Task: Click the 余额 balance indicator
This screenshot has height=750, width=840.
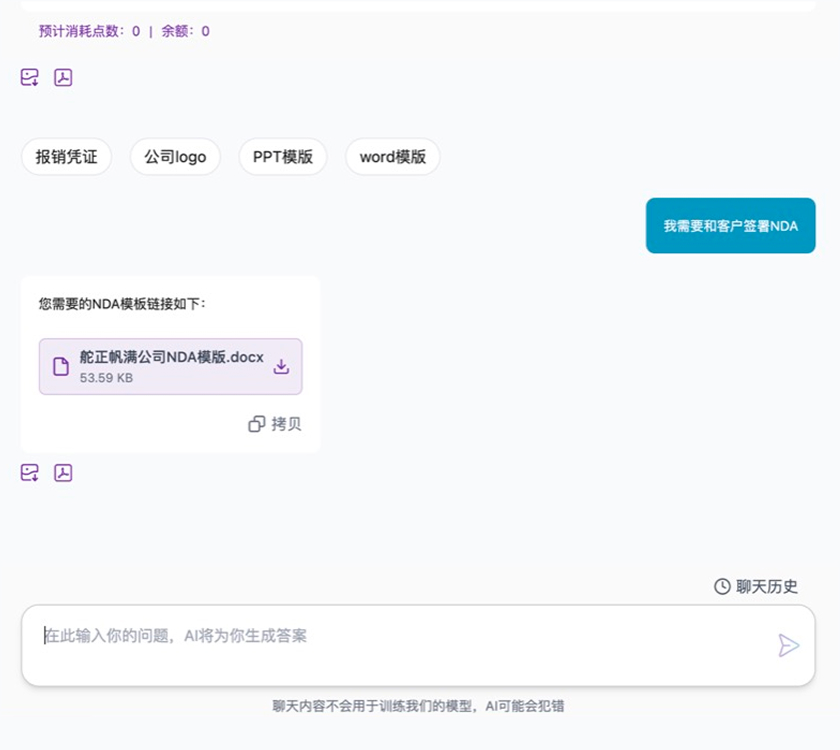Action: point(185,31)
